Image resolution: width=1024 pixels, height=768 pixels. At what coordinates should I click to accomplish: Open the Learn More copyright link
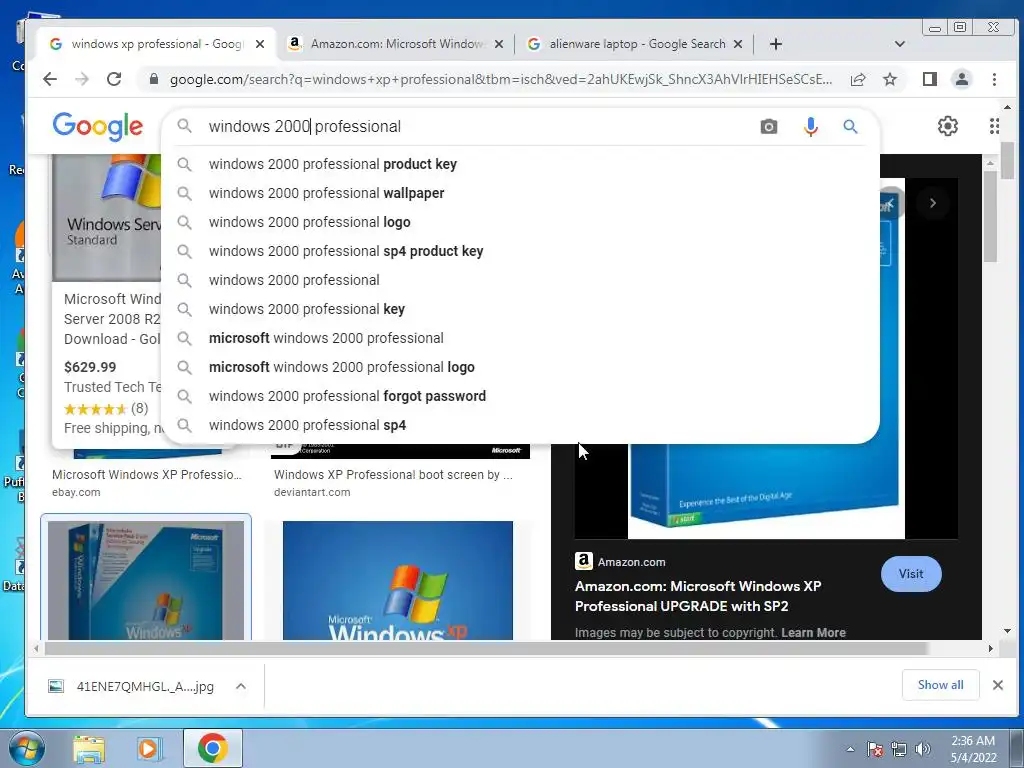tap(813, 632)
